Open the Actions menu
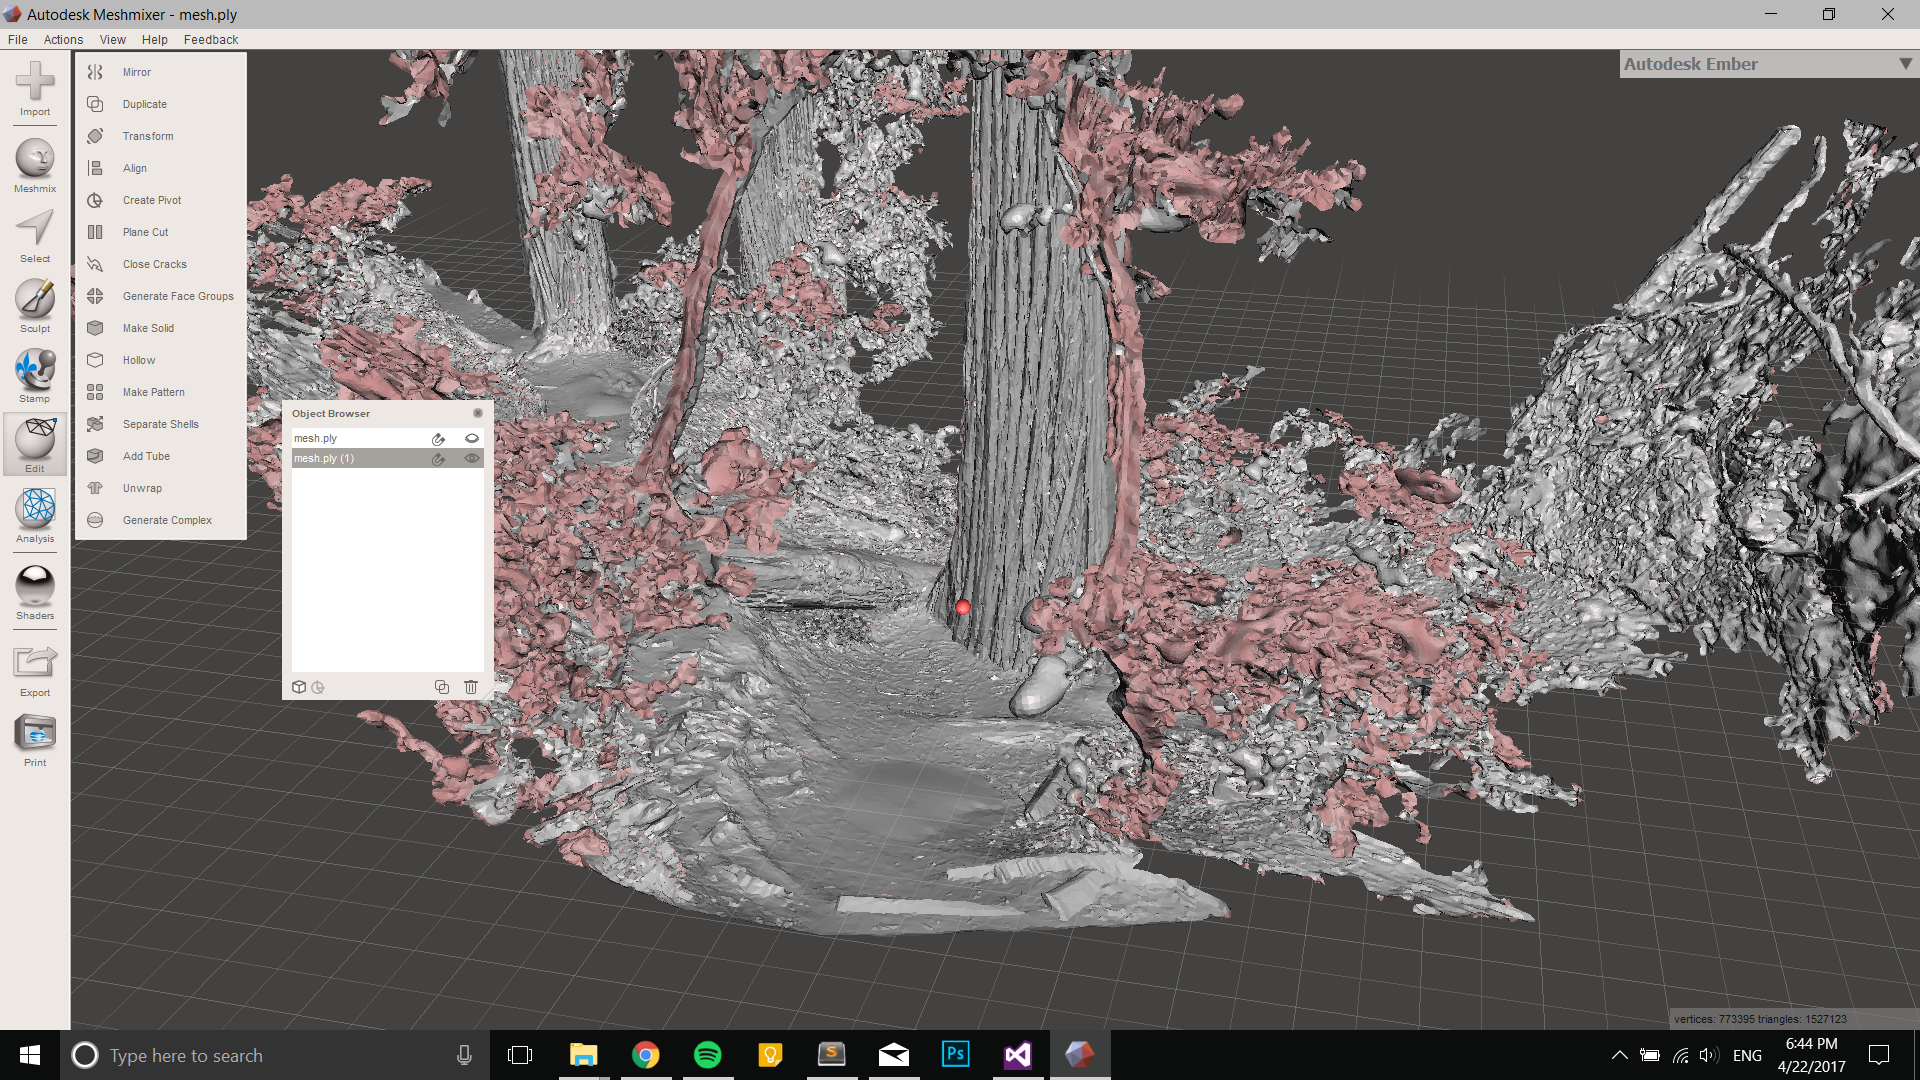The width and height of the screenshot is (1920, 1080). (x=63, y=39)
